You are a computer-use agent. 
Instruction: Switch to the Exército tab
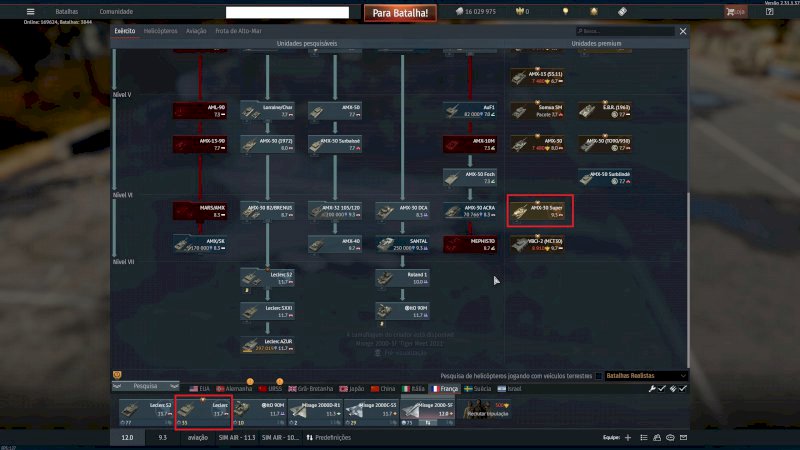(x=124, y=31)
